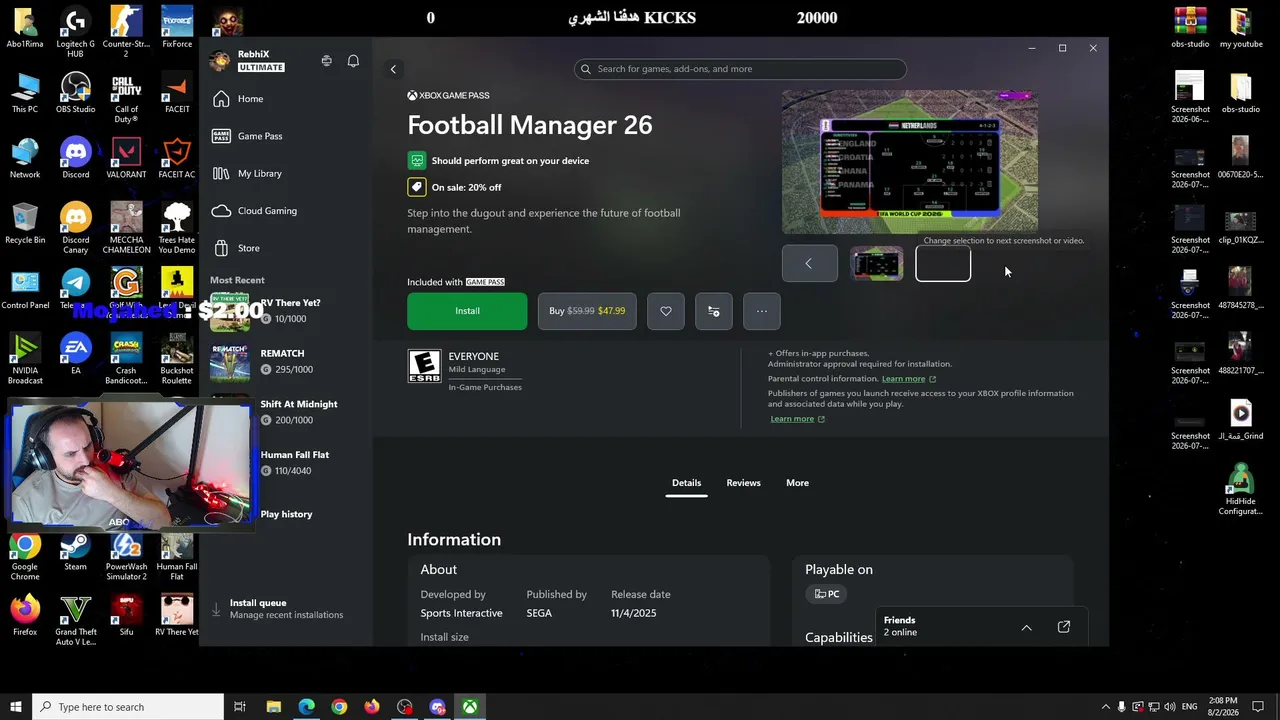This screenshot has width=1280, height=720.
Task: Show previous screenshot with left arrow
Action: click(809, 264)
